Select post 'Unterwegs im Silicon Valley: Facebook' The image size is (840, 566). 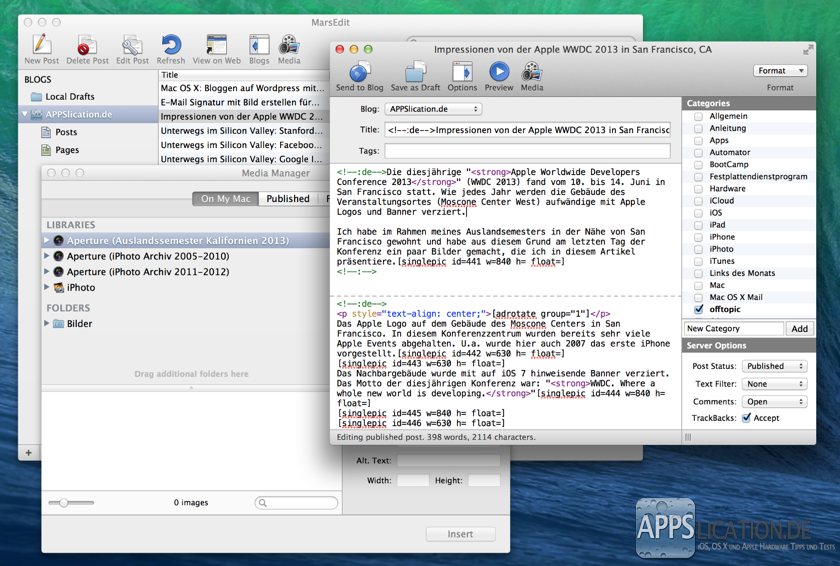tap(244, 145)
